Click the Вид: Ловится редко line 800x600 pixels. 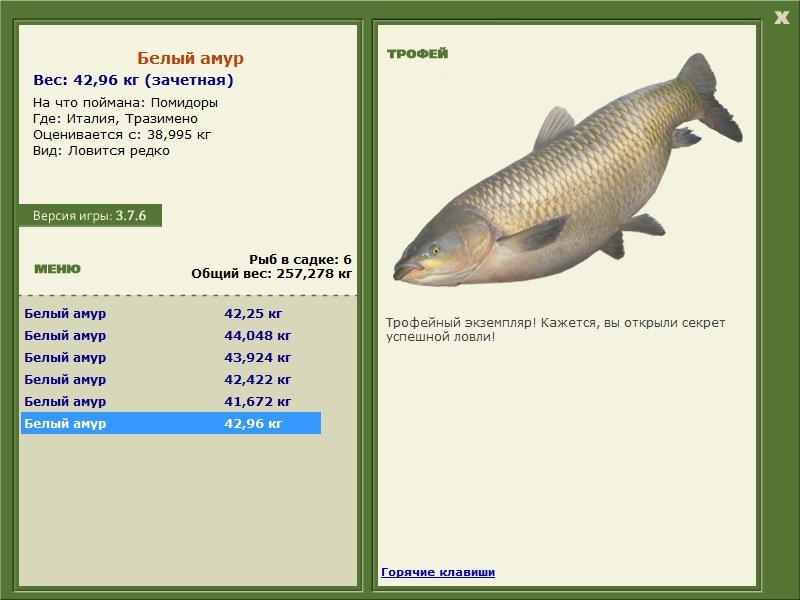pyautogui.click(x=101, y=151)
